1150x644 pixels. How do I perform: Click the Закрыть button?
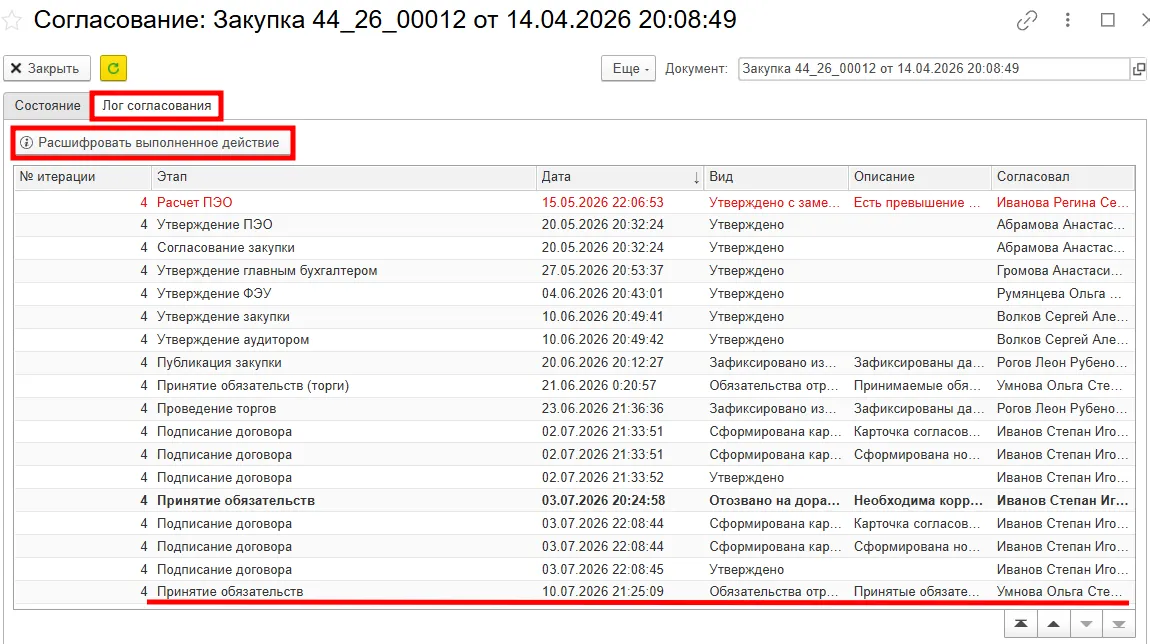(x=47, y=68)
